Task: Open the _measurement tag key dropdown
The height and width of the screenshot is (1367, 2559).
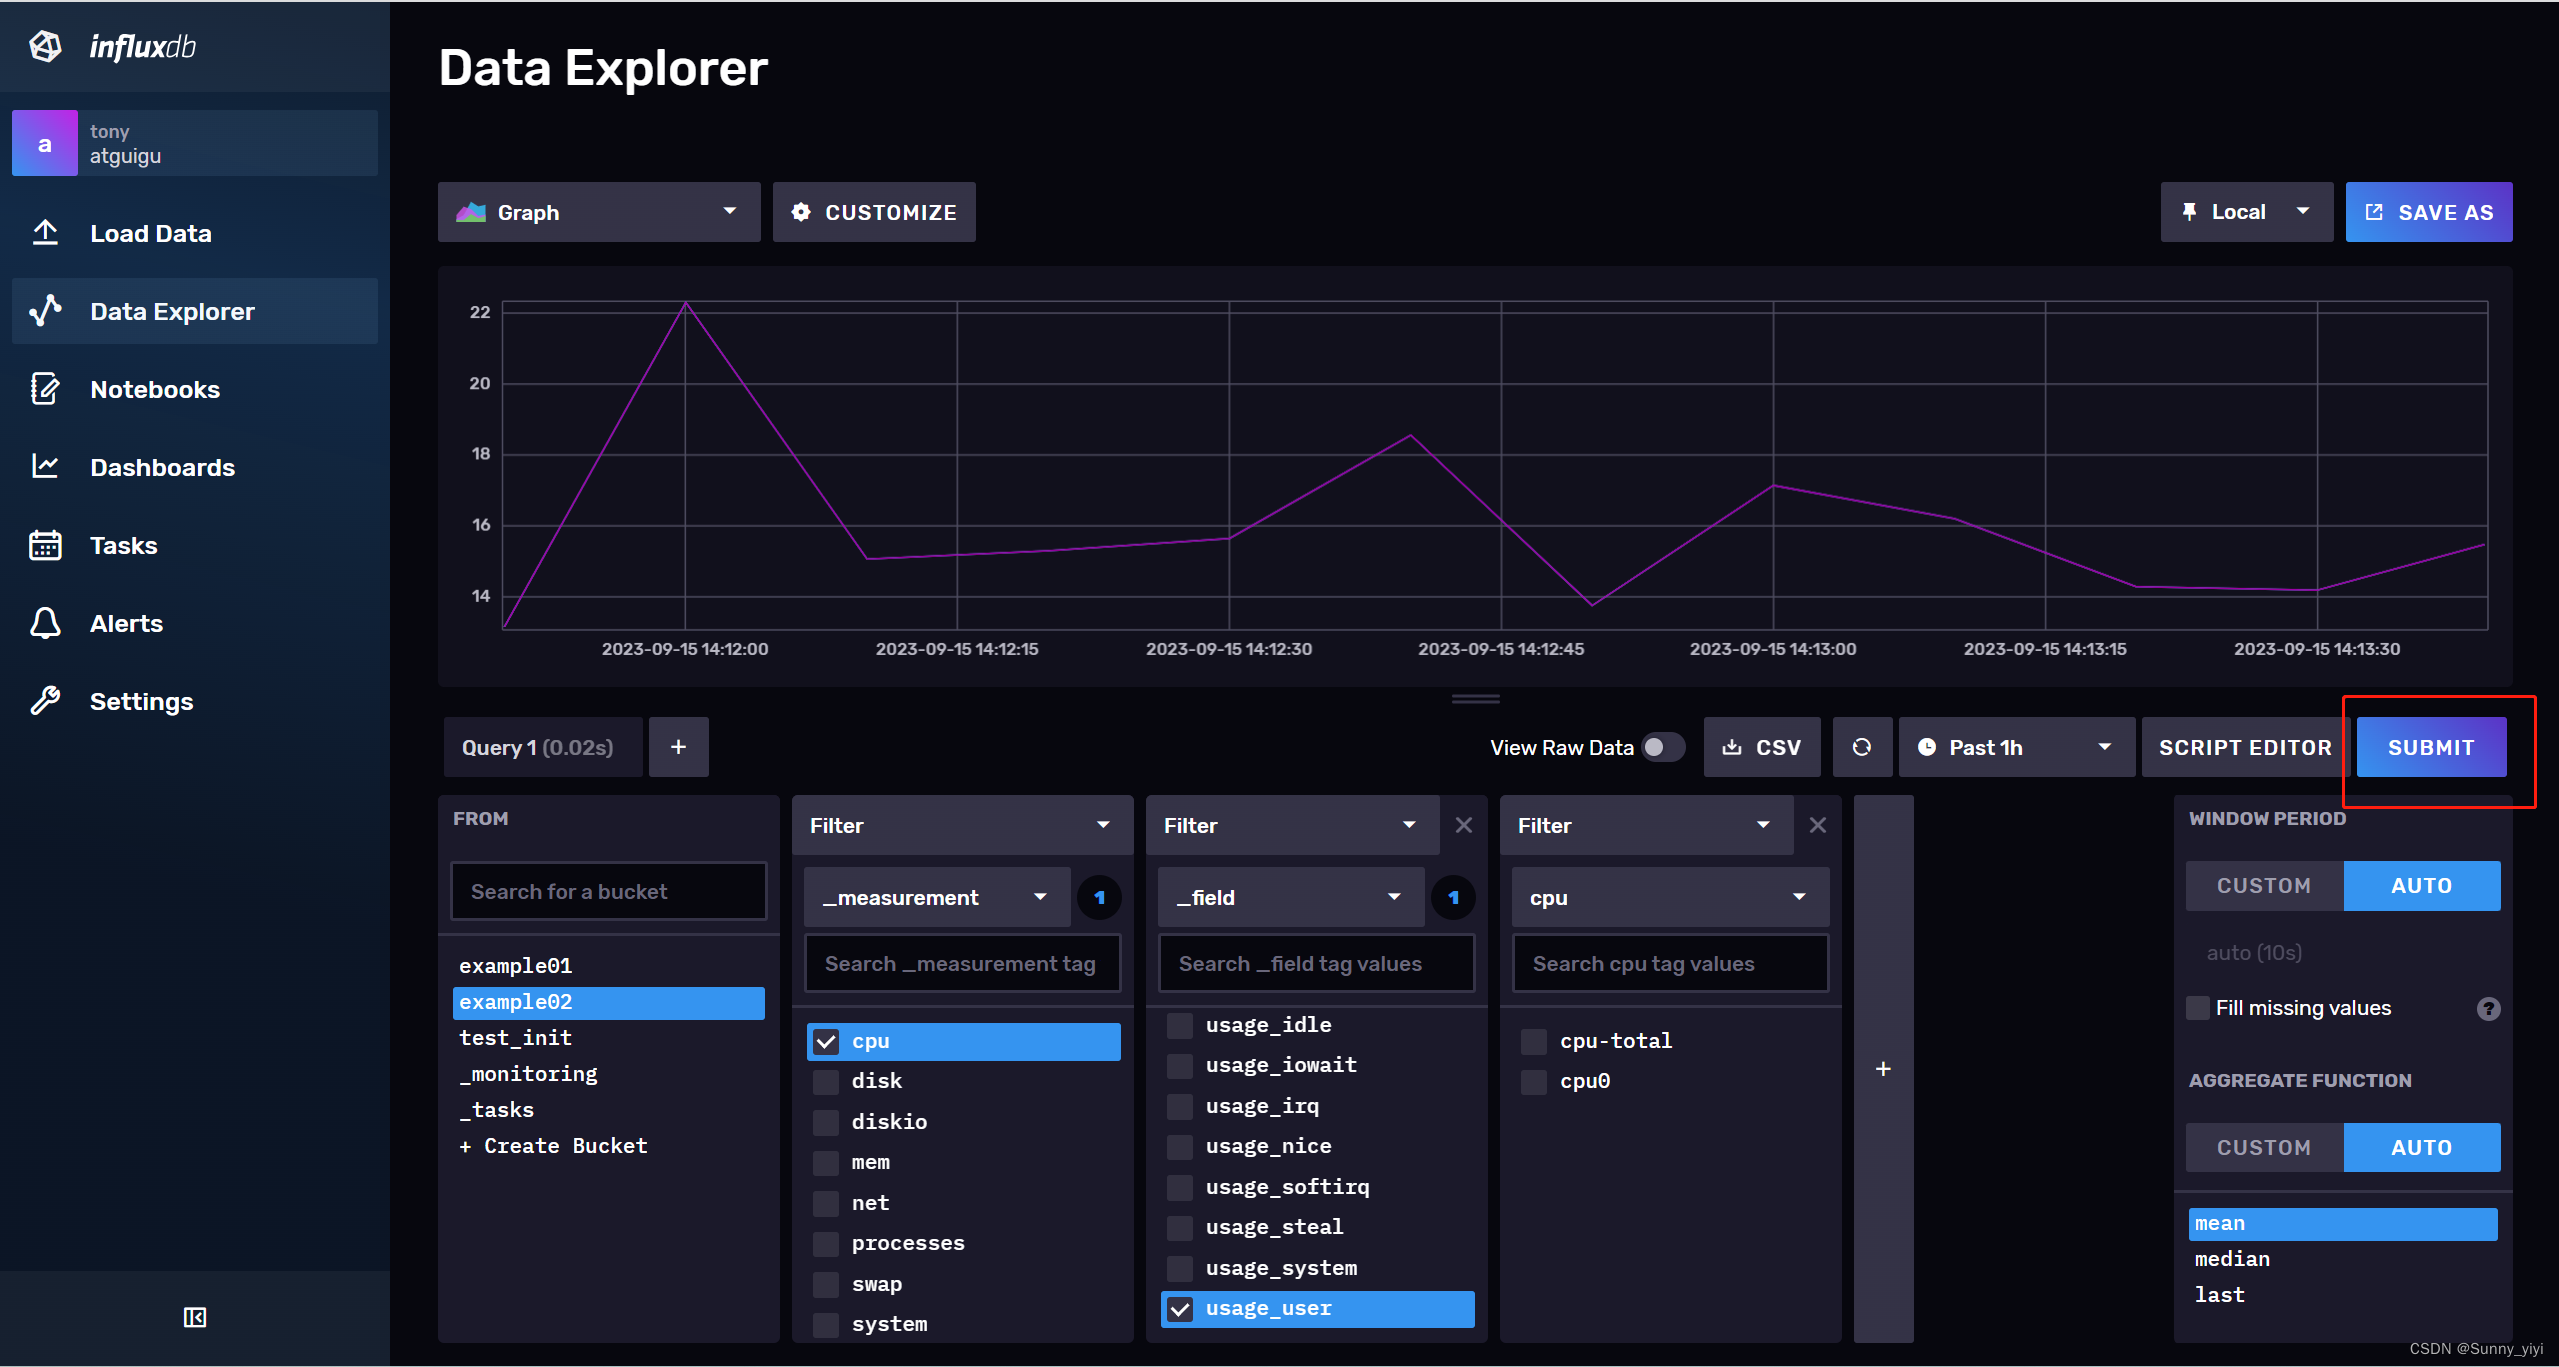Action: 937,898
